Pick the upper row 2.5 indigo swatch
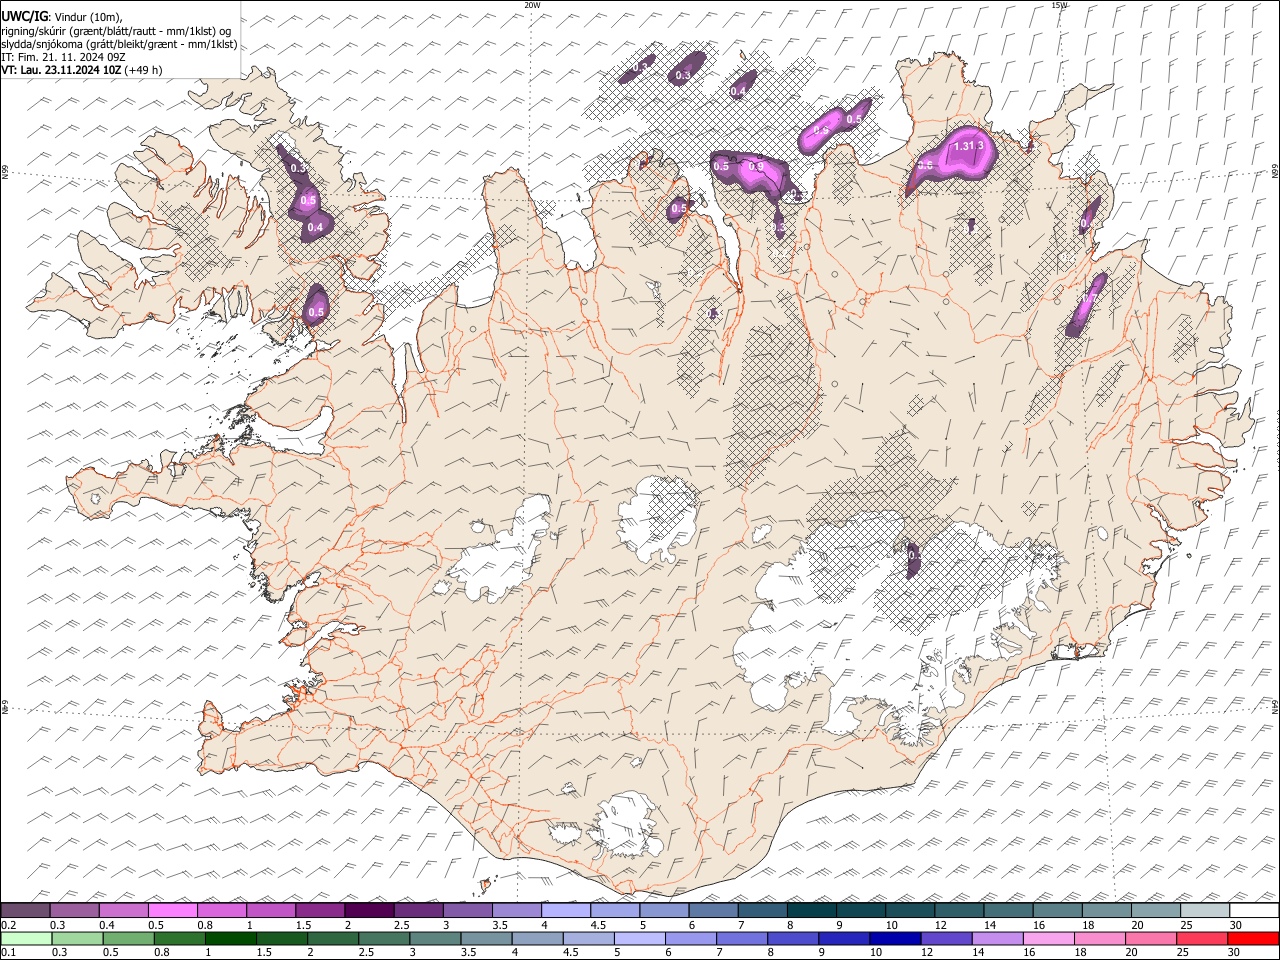The height and width of the screenshot is (960, 1280). [x=418, y=911]
